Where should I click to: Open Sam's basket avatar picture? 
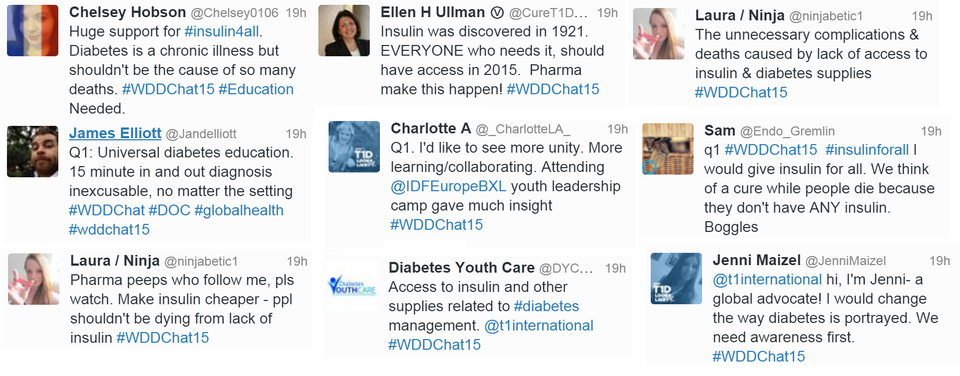(668, 149)
